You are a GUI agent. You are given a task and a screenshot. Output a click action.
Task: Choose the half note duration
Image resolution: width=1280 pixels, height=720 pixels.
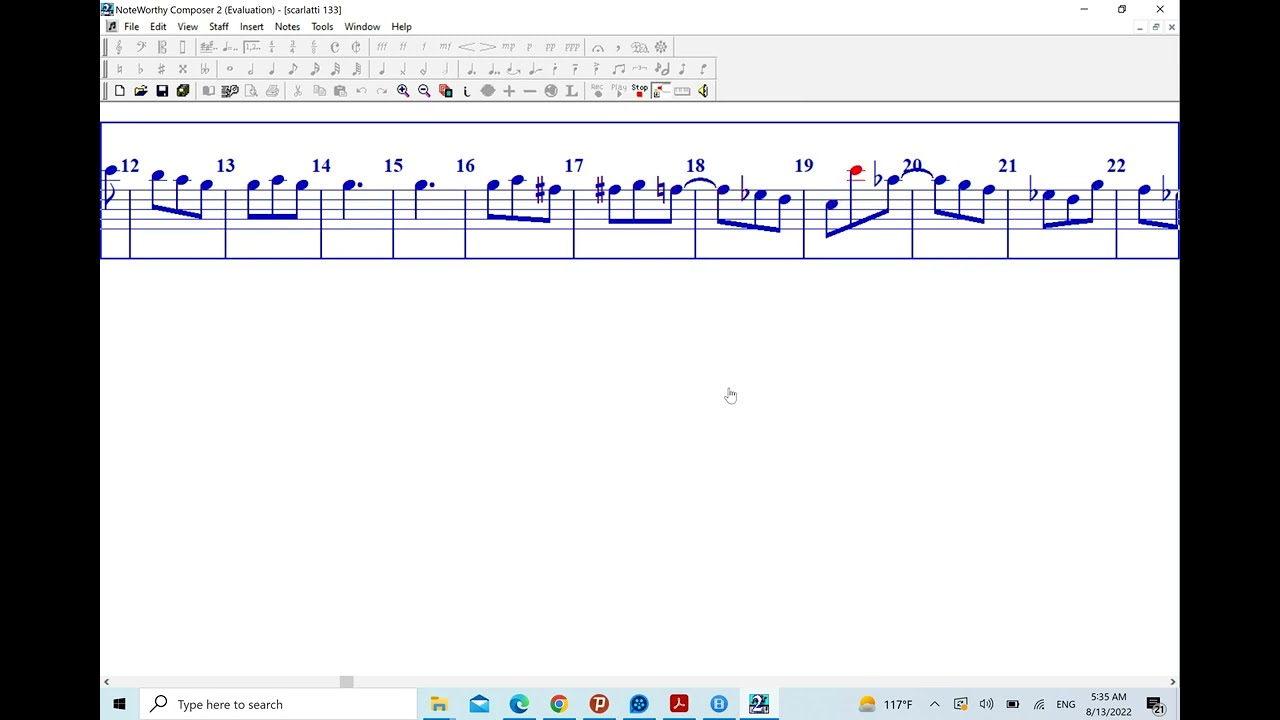tap(251, 69)
